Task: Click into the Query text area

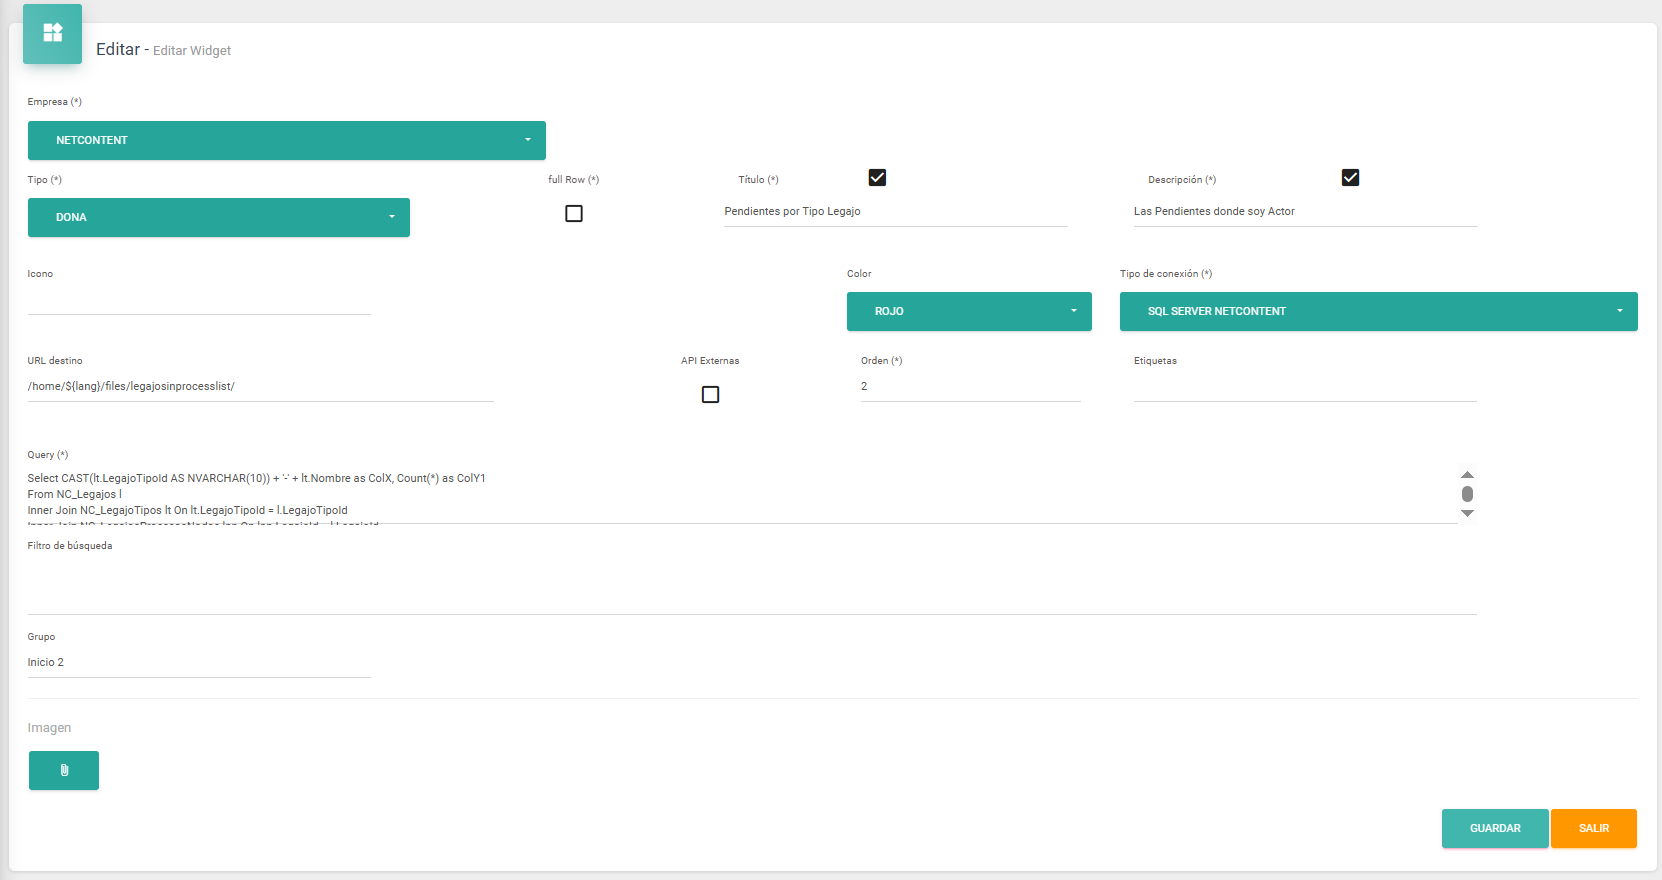Action: [x=740, y=495]
